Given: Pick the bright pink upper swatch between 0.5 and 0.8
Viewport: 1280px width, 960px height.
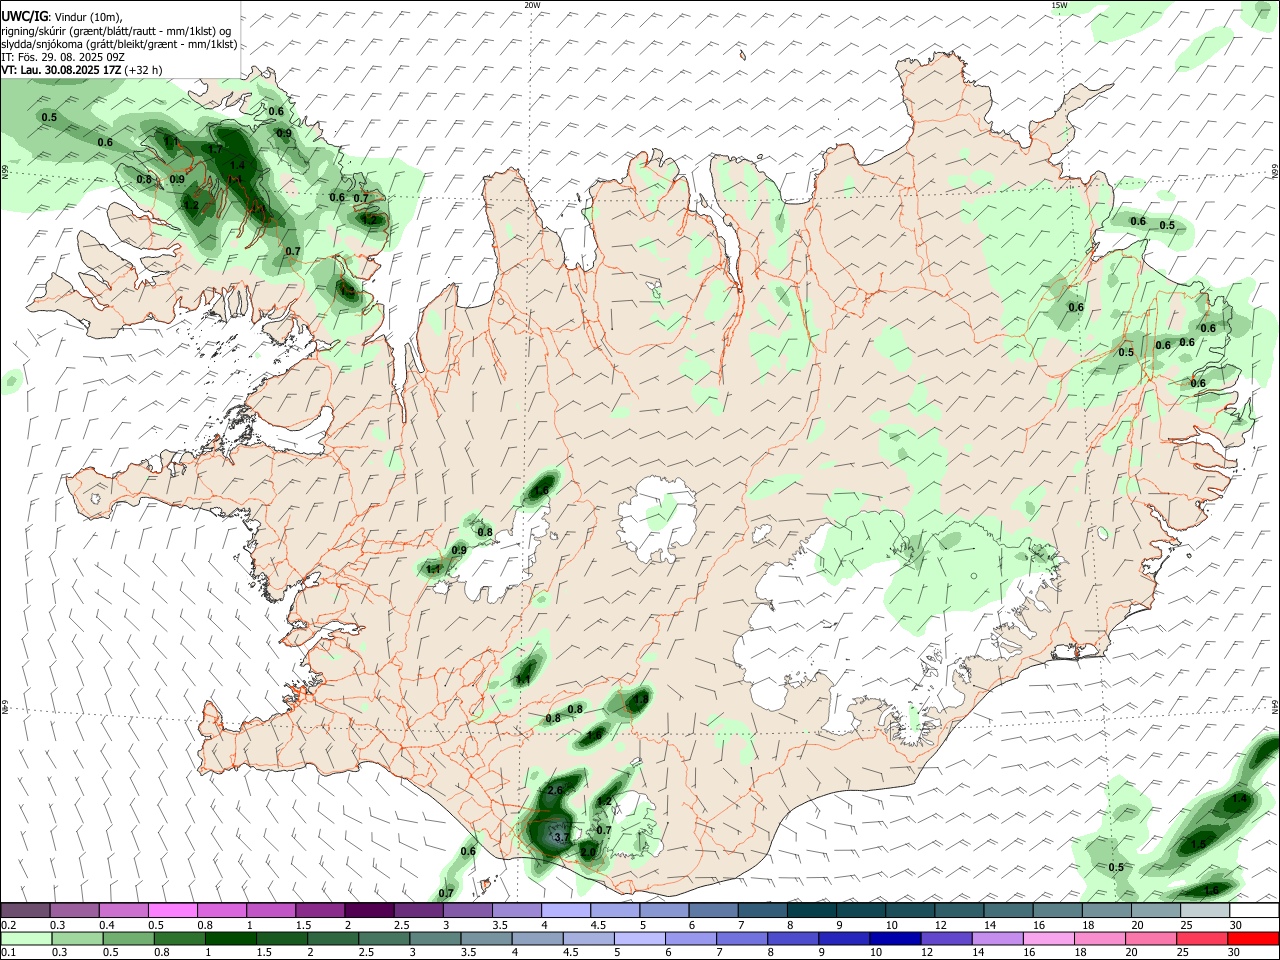Looking at the screenshot, I should tap(172, 910).
